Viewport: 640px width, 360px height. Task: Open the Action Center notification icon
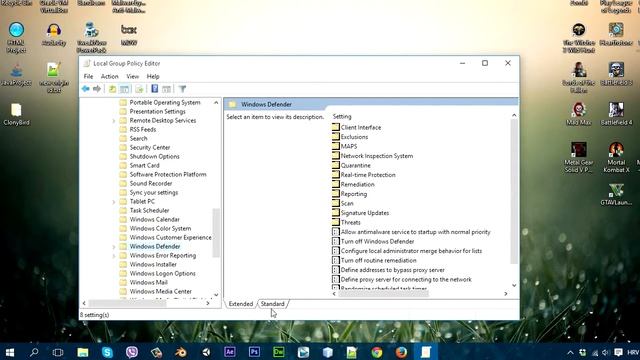click(x=618, y=352)
